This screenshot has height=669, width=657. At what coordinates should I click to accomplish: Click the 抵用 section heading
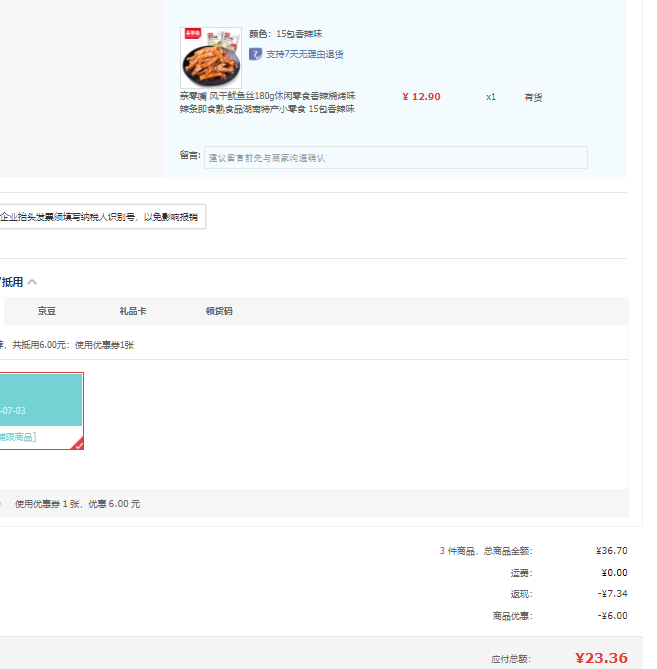click(x=12, y=282)
